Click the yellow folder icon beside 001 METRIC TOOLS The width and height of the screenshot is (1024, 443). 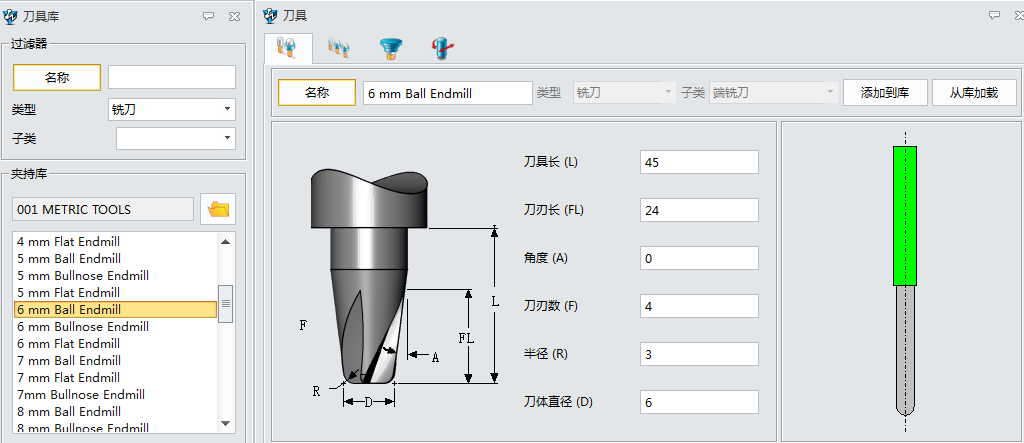coord(217,209)
